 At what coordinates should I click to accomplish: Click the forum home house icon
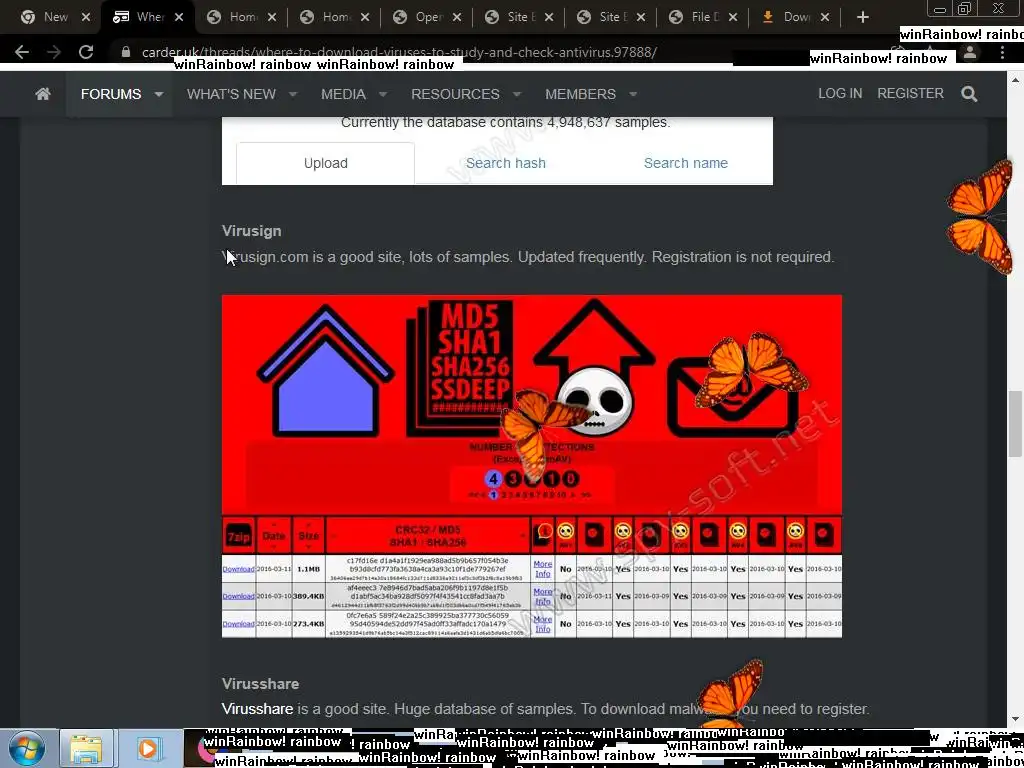coord(43,94)
